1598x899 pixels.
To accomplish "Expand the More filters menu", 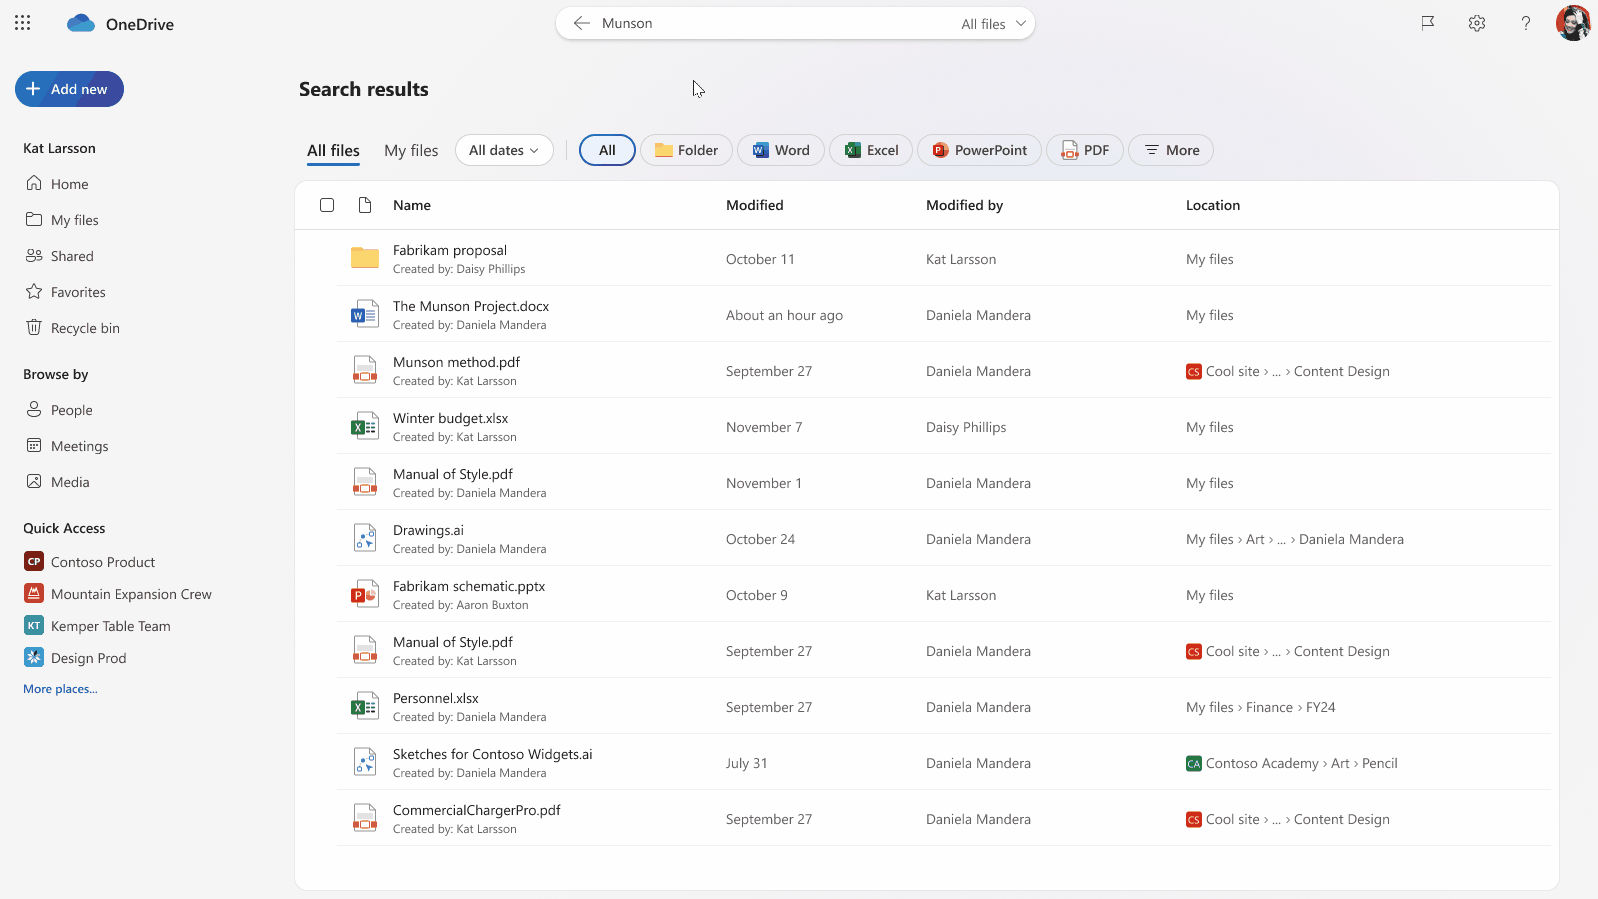I will (x=1171, y=150).
